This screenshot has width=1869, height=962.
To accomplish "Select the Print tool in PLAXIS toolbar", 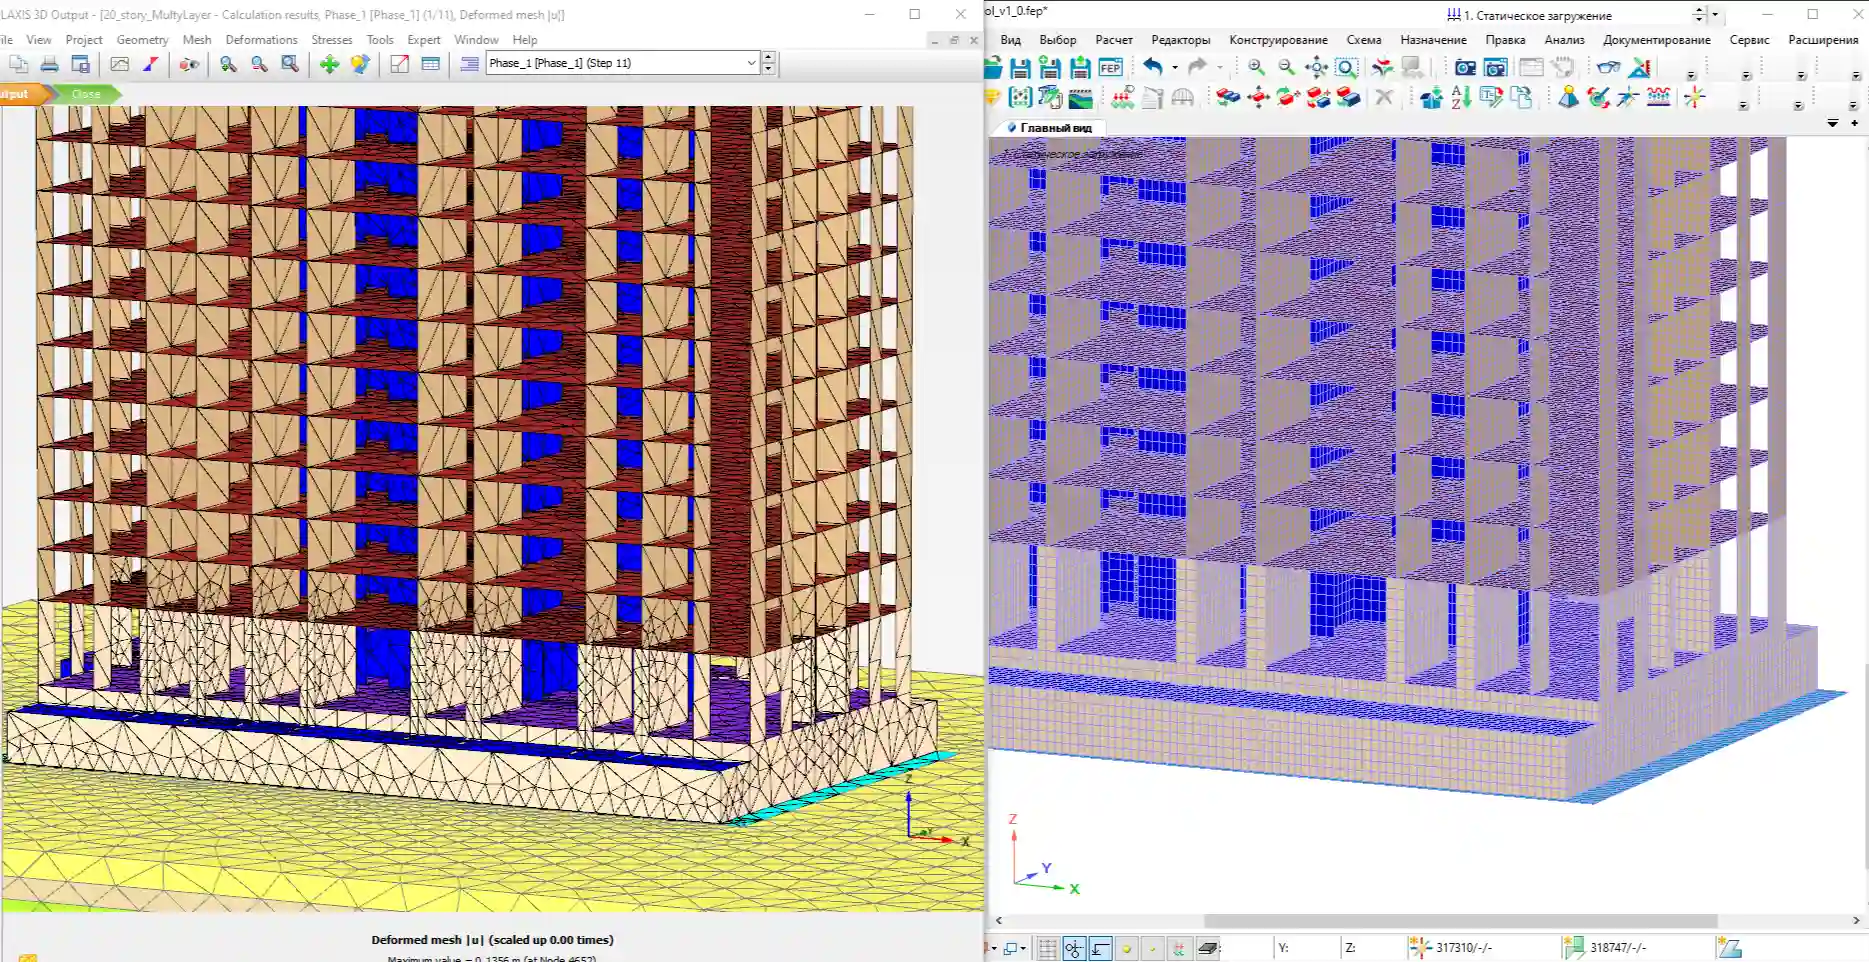I will click(x=49, y=64).
